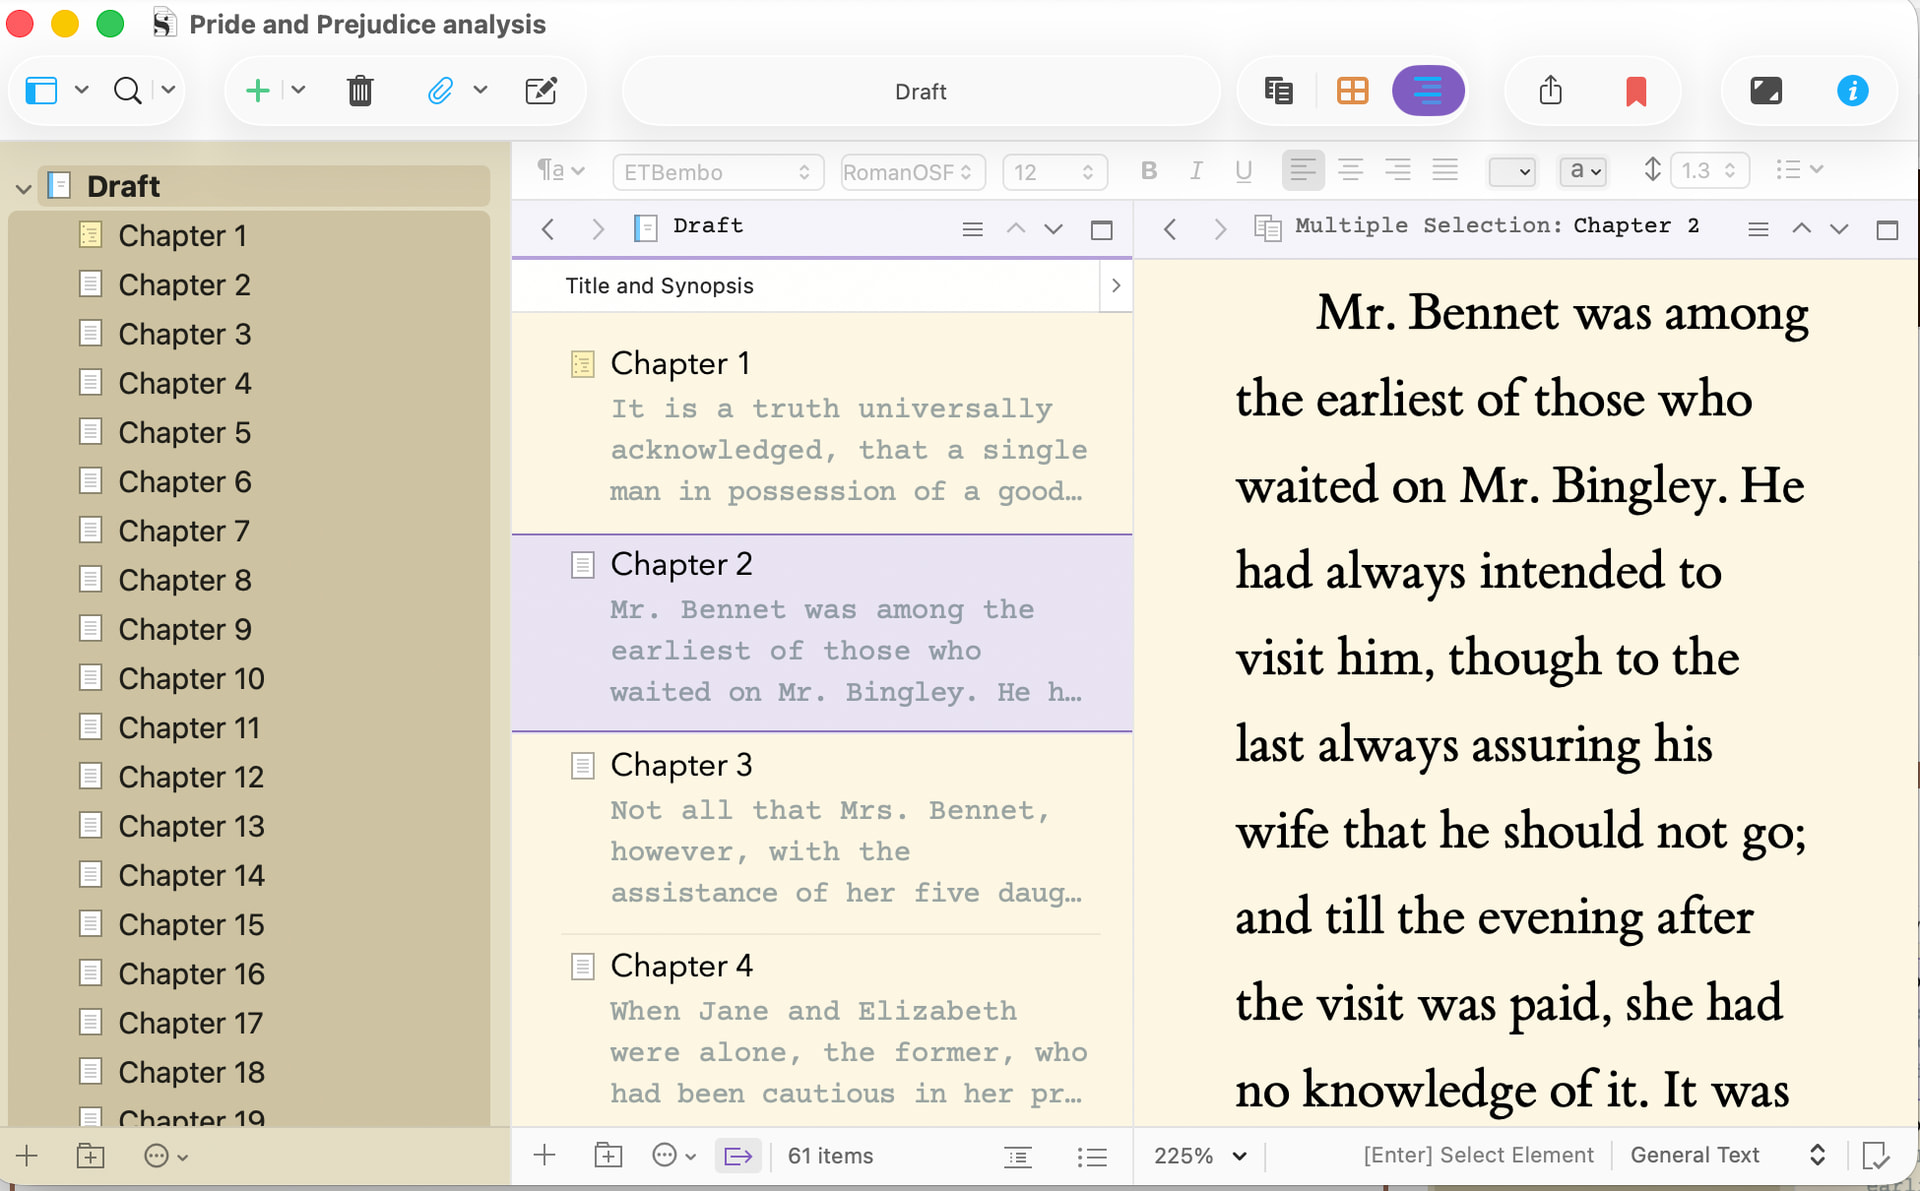Select Chapter 7 in the binder
1920x1191 pixels.
(x=184, y=531)
